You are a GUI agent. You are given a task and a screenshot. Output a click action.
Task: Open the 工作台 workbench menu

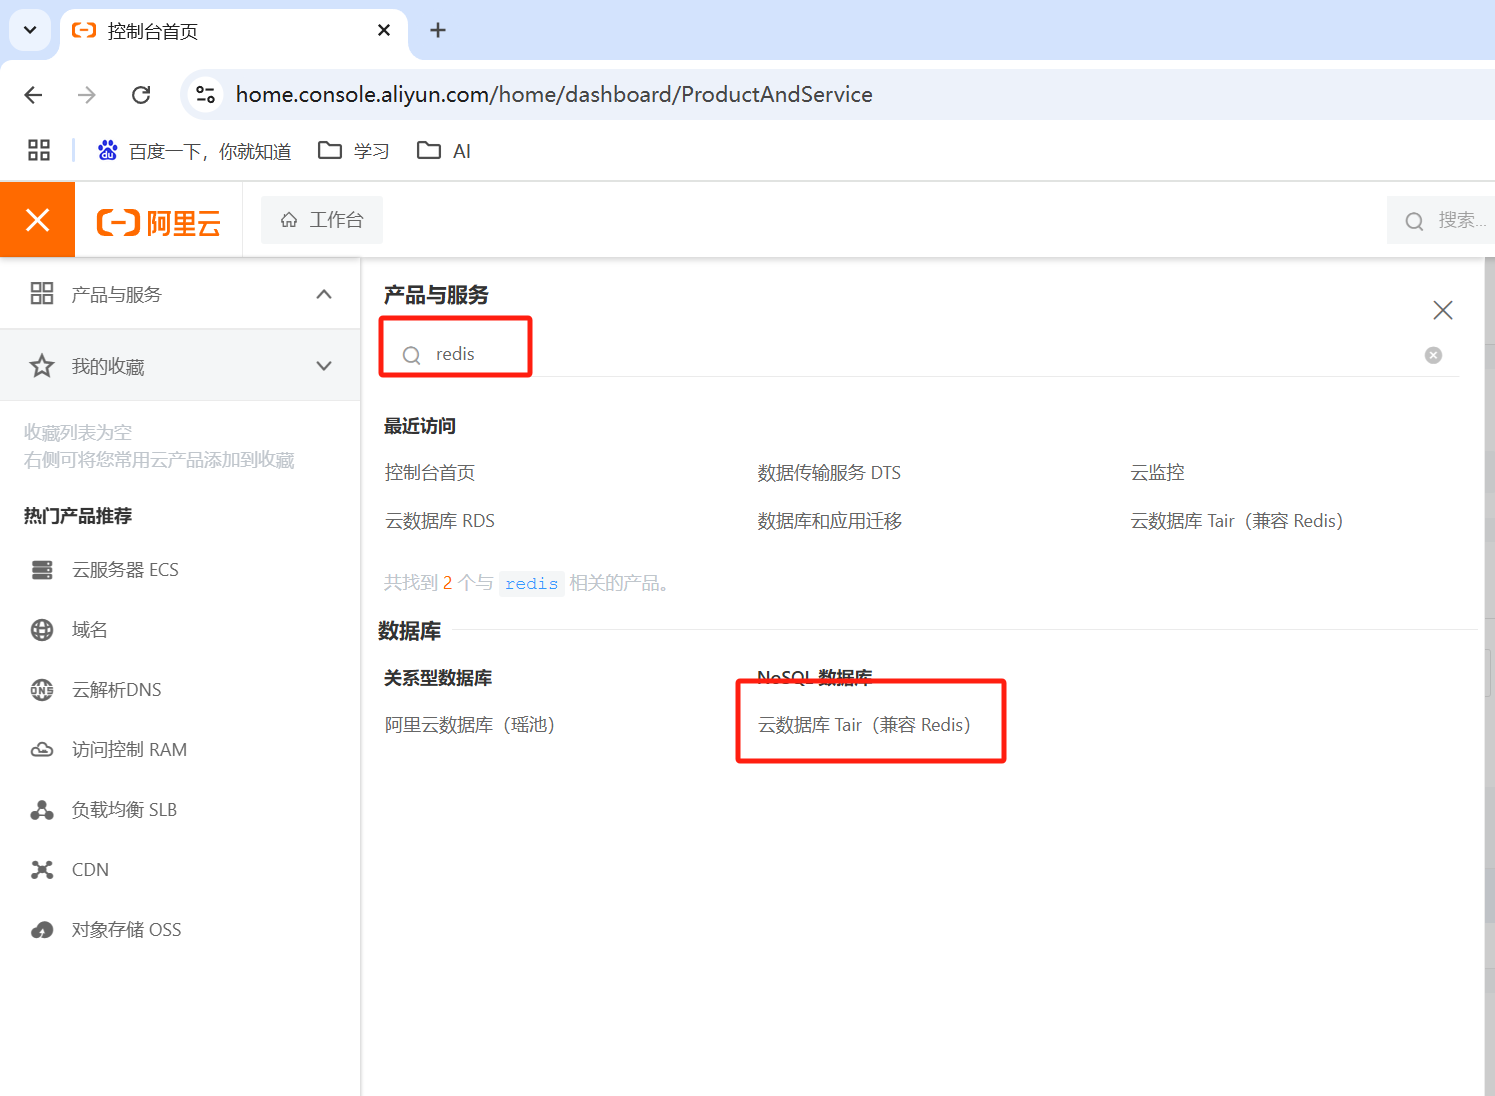pos(321,219)
